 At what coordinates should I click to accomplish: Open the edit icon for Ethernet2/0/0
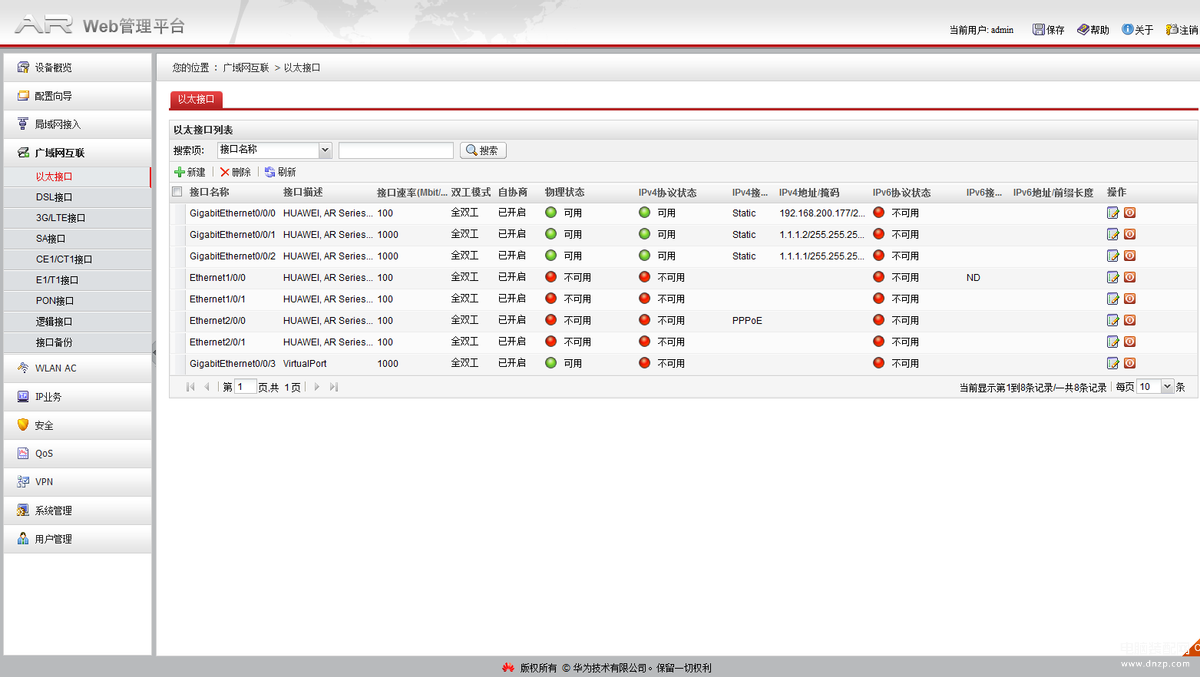click(x=1112, y=320)
